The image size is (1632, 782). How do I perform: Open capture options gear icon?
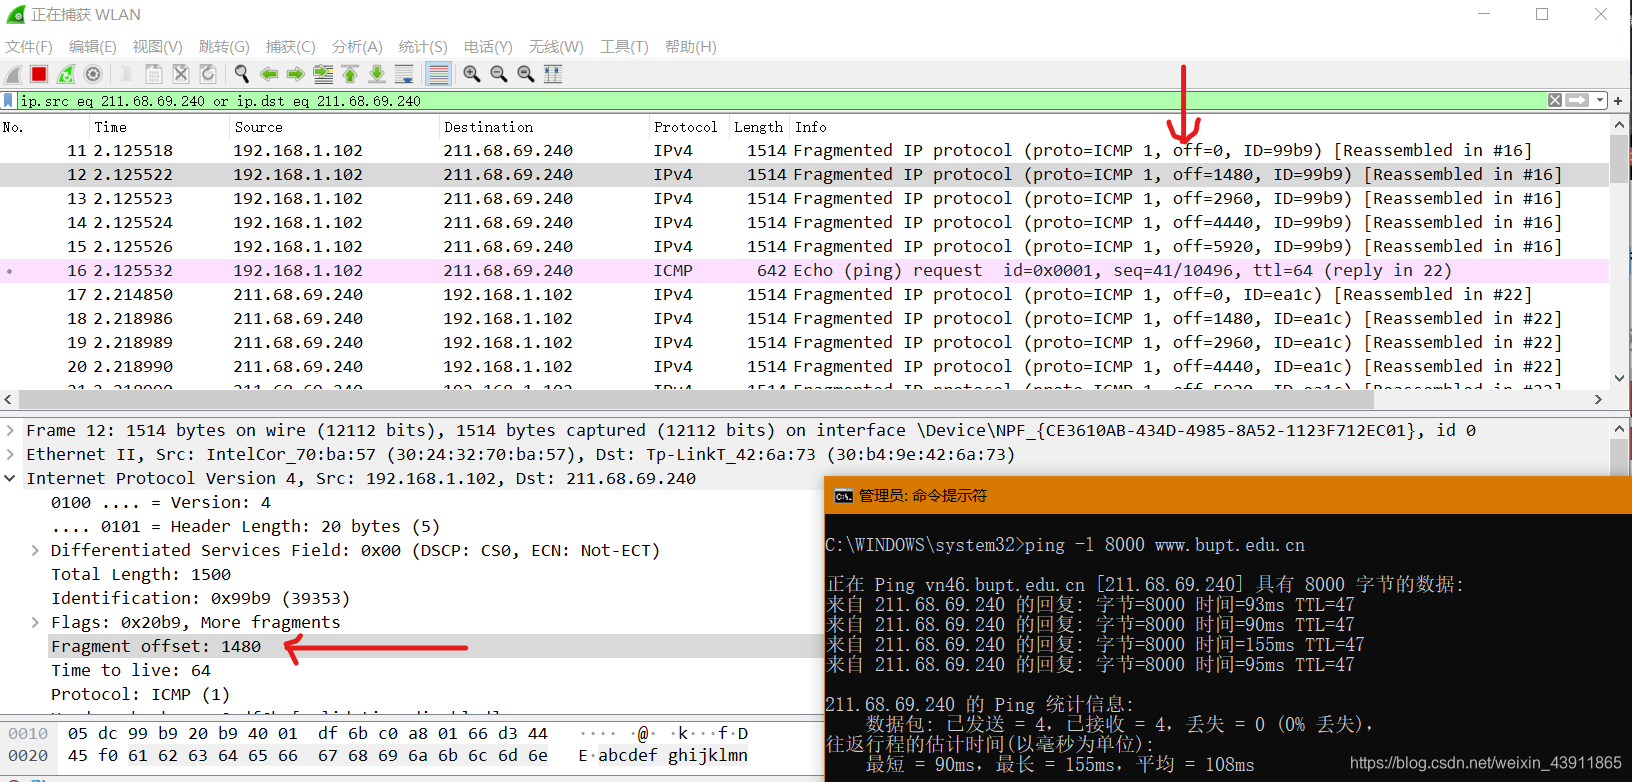coord(93,74)
